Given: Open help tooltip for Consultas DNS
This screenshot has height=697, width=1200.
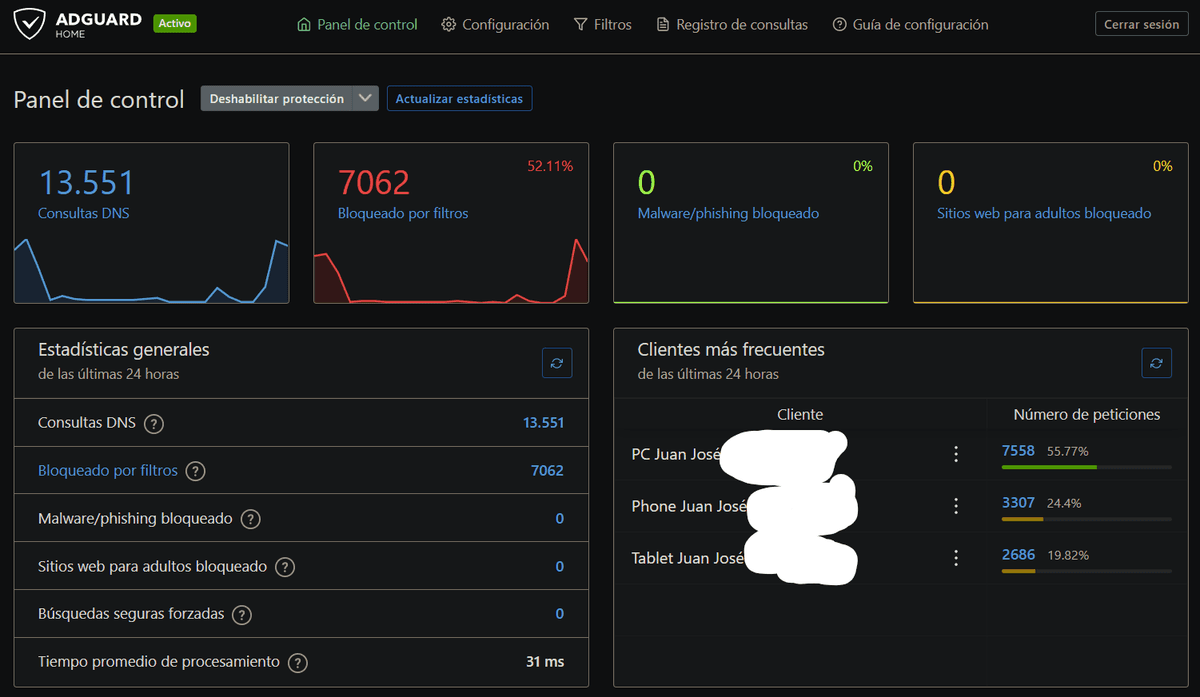Looking at the screenshot, I should coord(154,423).
